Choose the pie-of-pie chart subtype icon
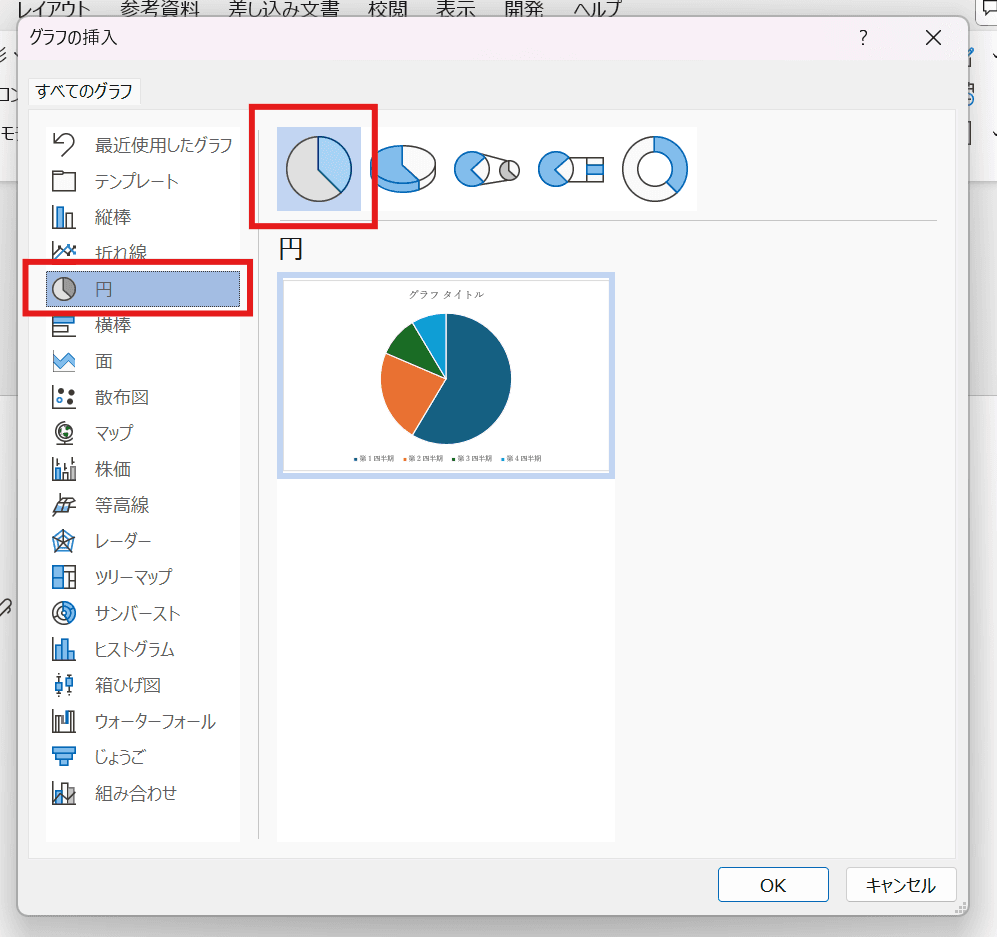 tap(487, 168)
